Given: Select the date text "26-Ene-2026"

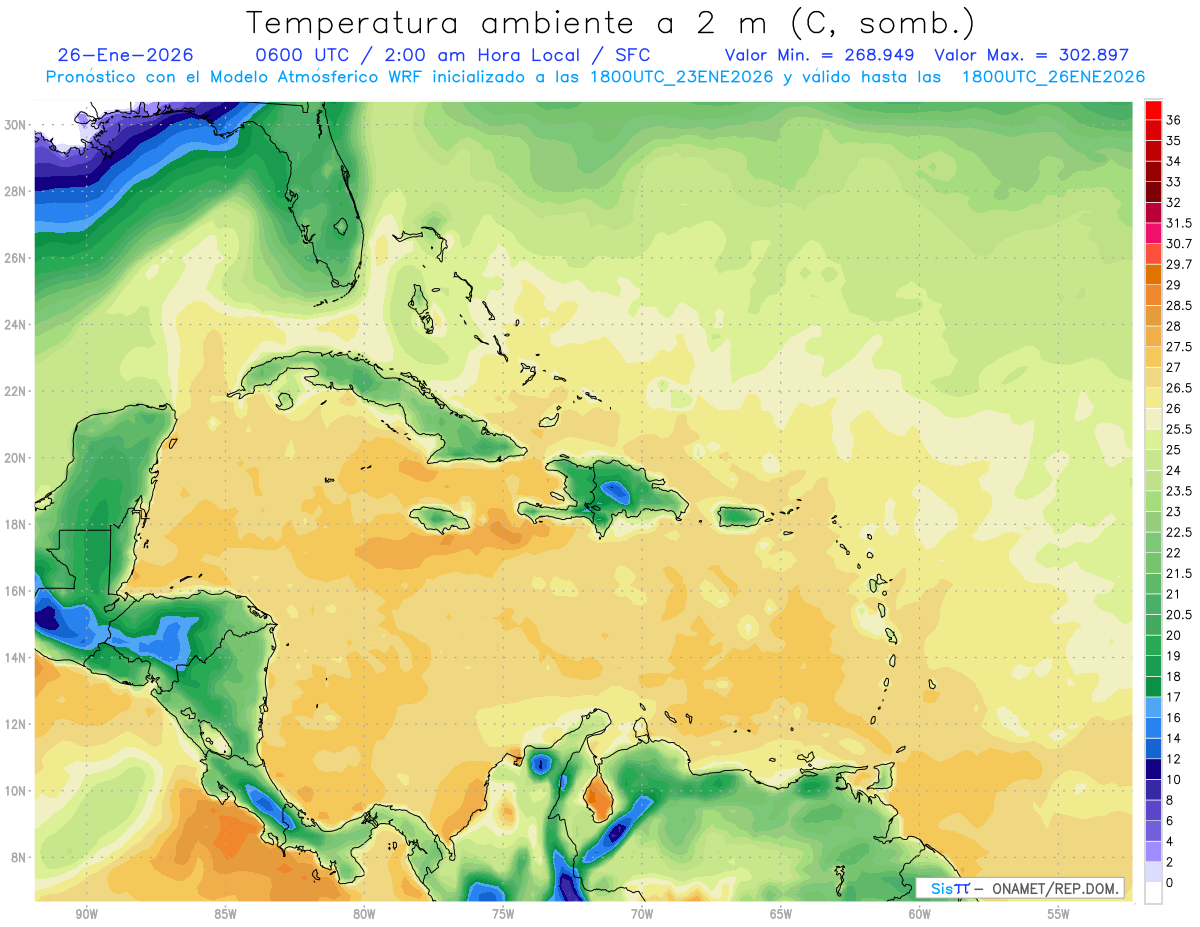Looking at the screenshot, I should 126,55.
